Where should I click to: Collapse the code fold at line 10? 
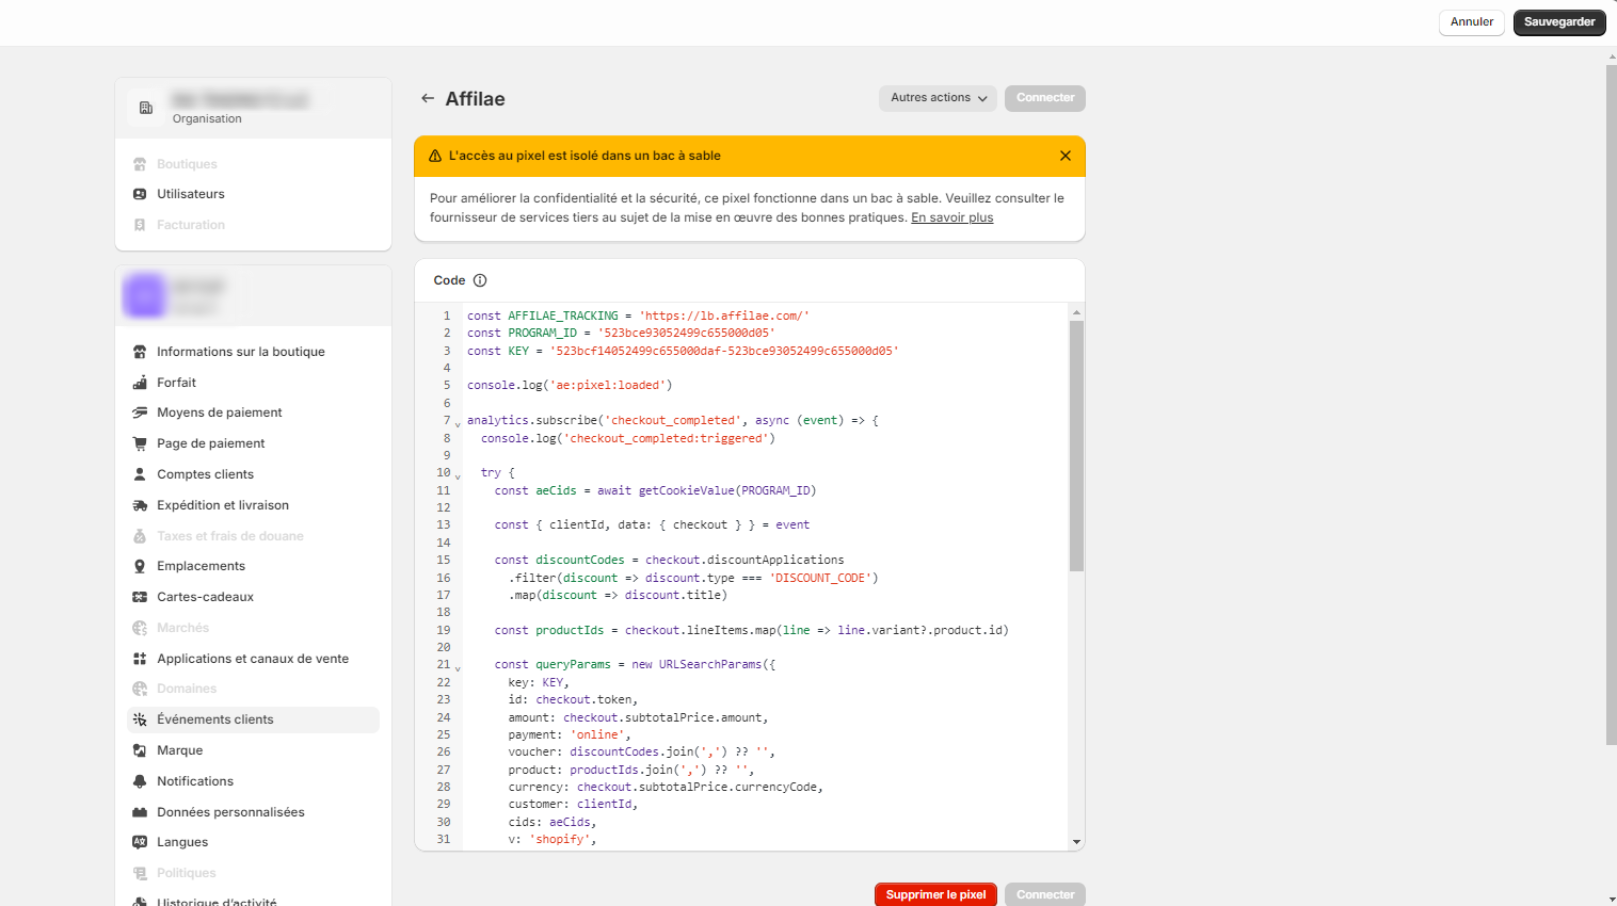(x=458, y=477)
